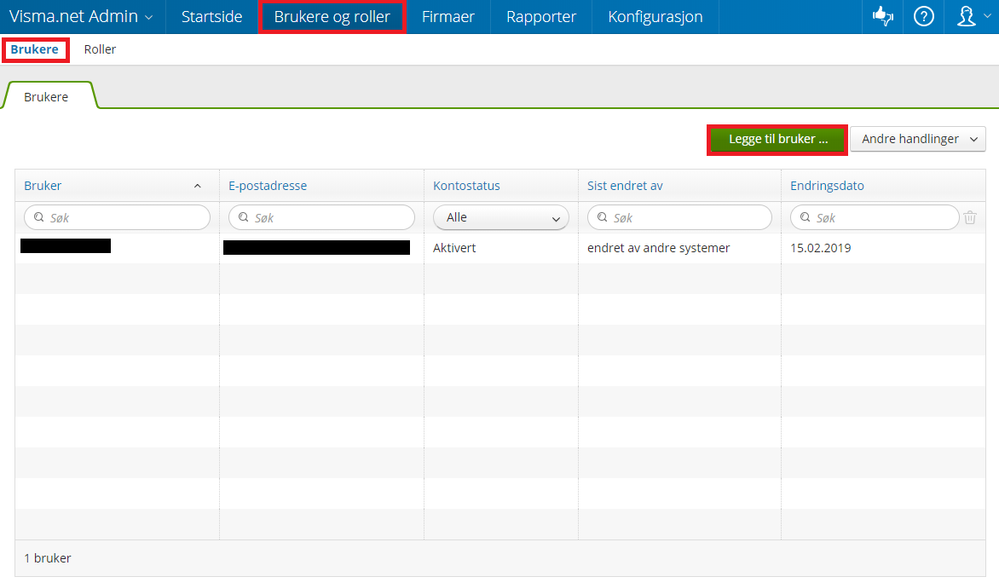Open the Brukere og roller menu
This screenshot has width=999, height=588.
332,17
